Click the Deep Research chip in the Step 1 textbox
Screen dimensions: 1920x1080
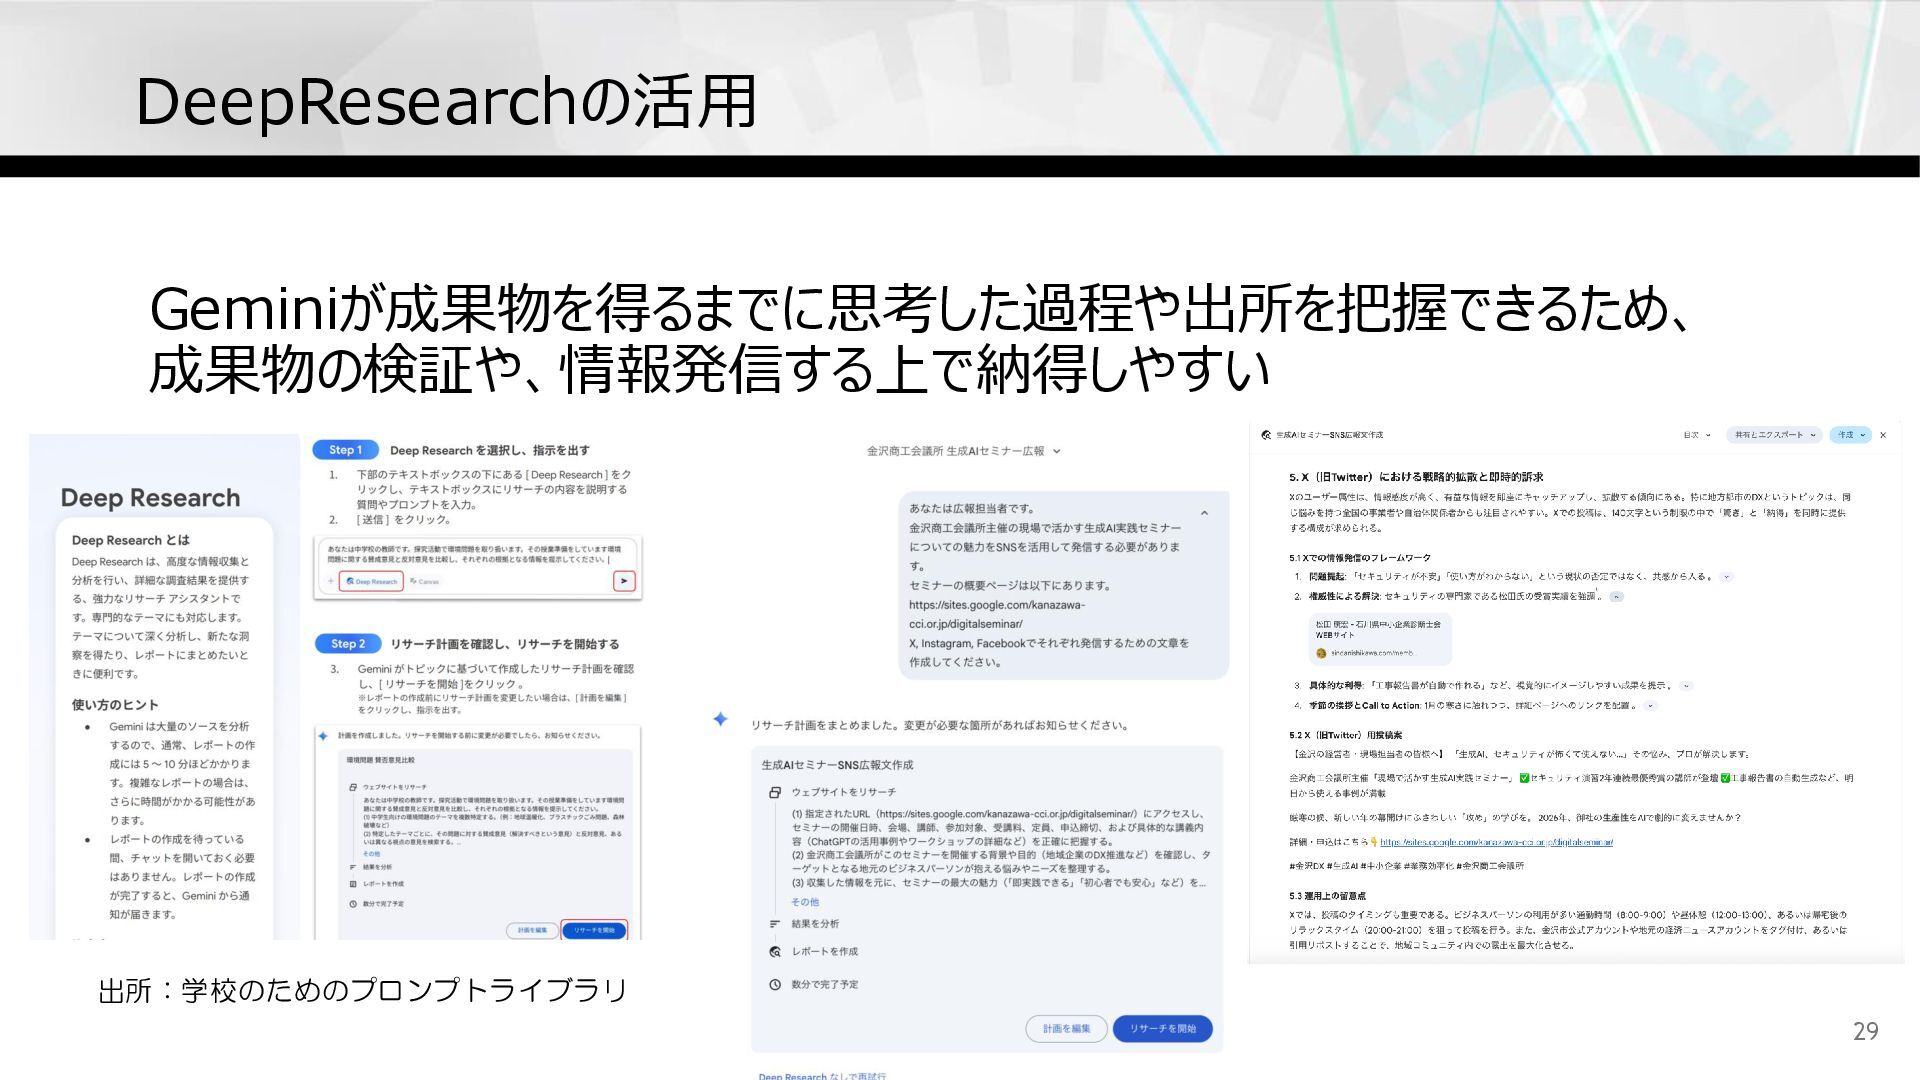371,581
